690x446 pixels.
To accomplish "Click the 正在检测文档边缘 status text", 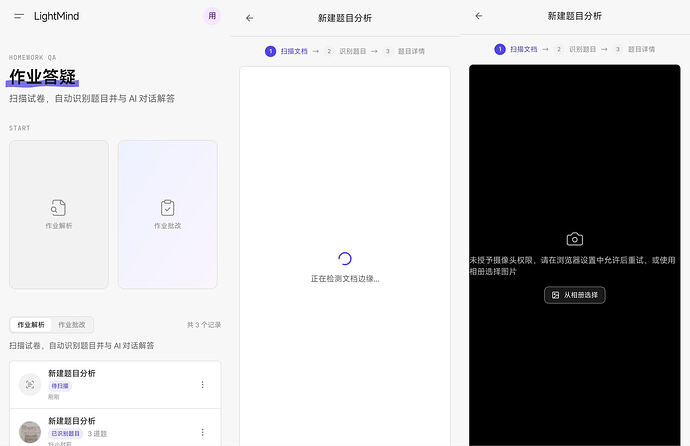I will pyautogui.click(x=345, y=279).
